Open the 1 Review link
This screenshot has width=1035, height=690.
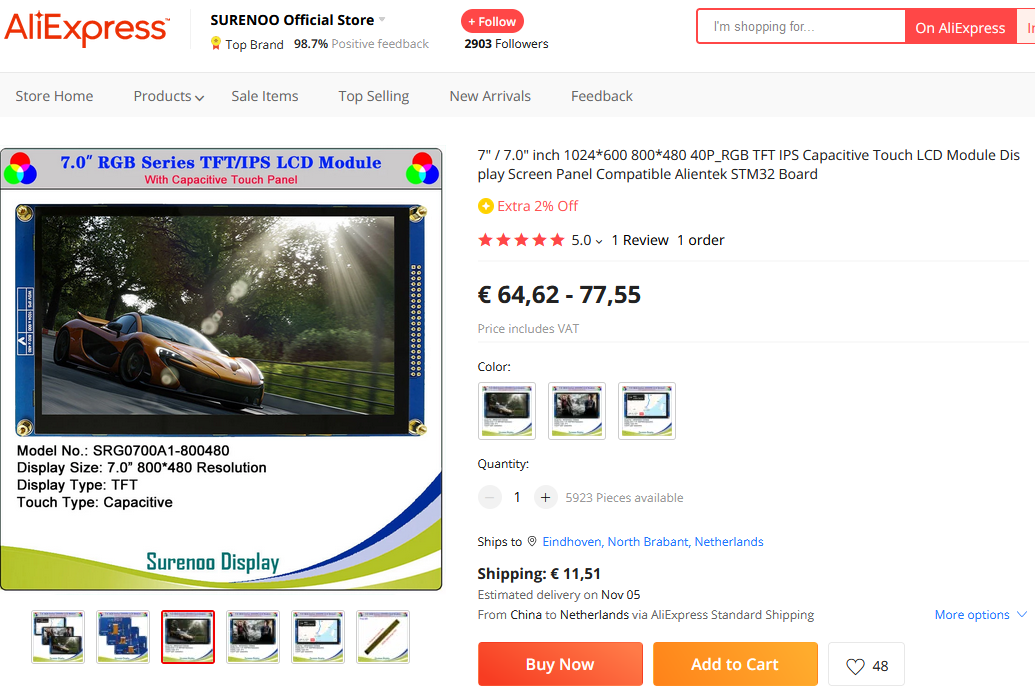(640, 240)
